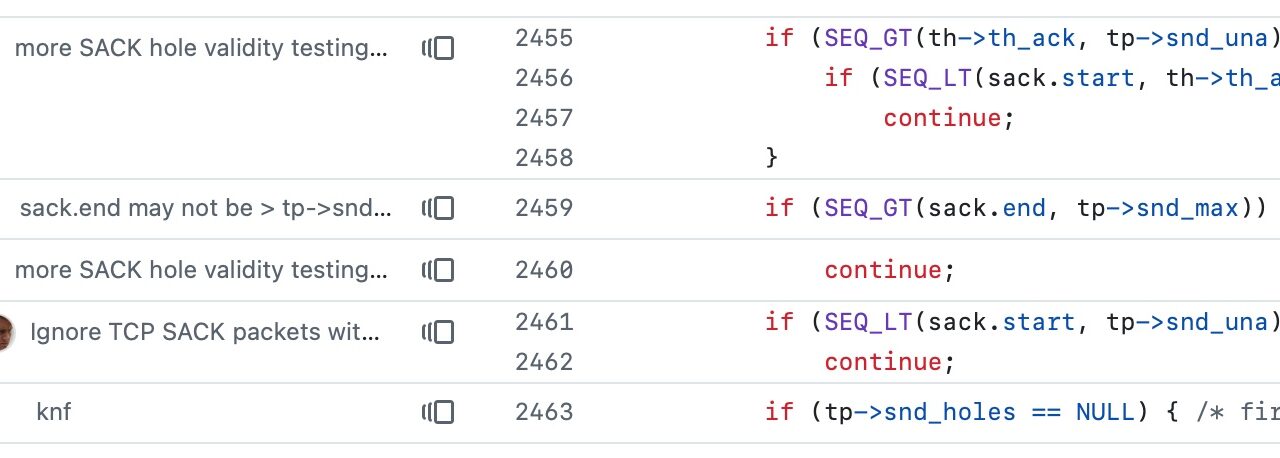
Task: View blame prior to change at line 2461
Action: (438, 332)
